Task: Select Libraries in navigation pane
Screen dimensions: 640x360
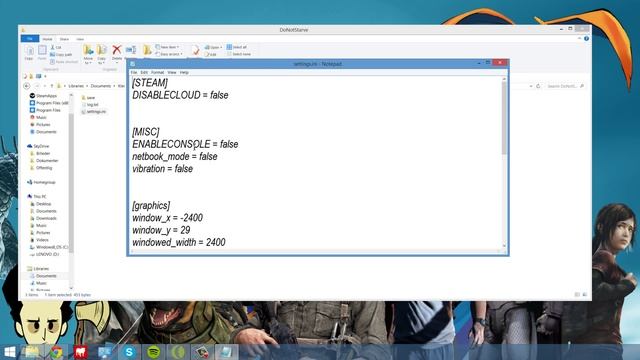Action: click(x=38, y=269)
